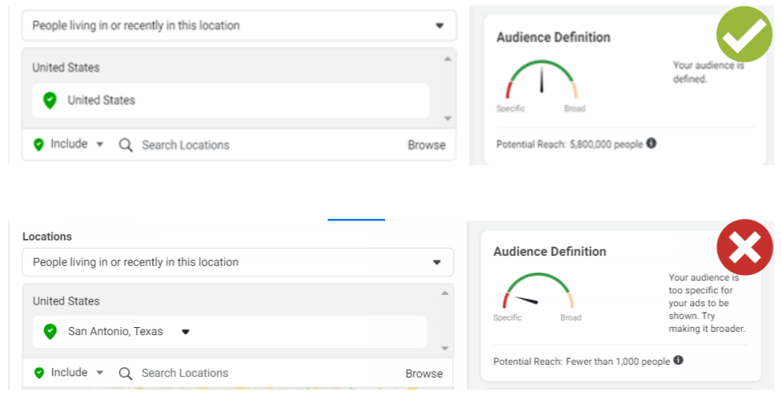
Task: Click the top Include pin icon
Action: (x=38, y=145)
